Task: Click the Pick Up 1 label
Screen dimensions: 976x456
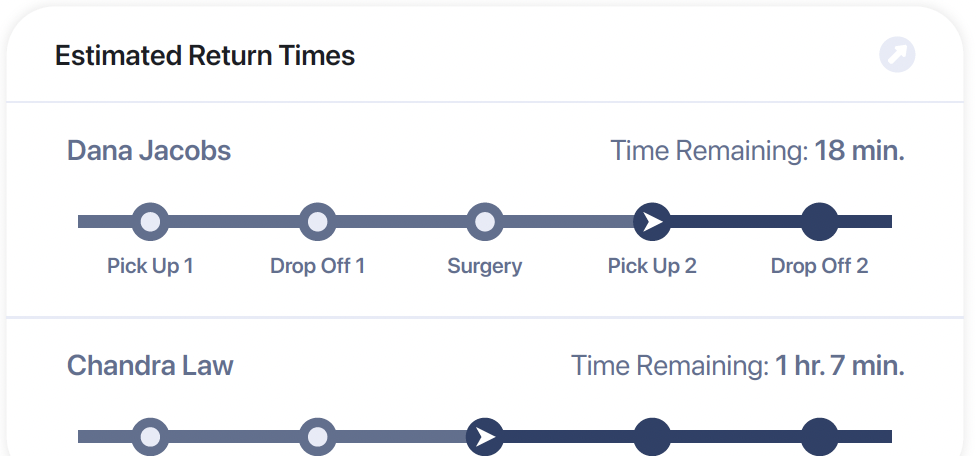Action: point(150,266)
